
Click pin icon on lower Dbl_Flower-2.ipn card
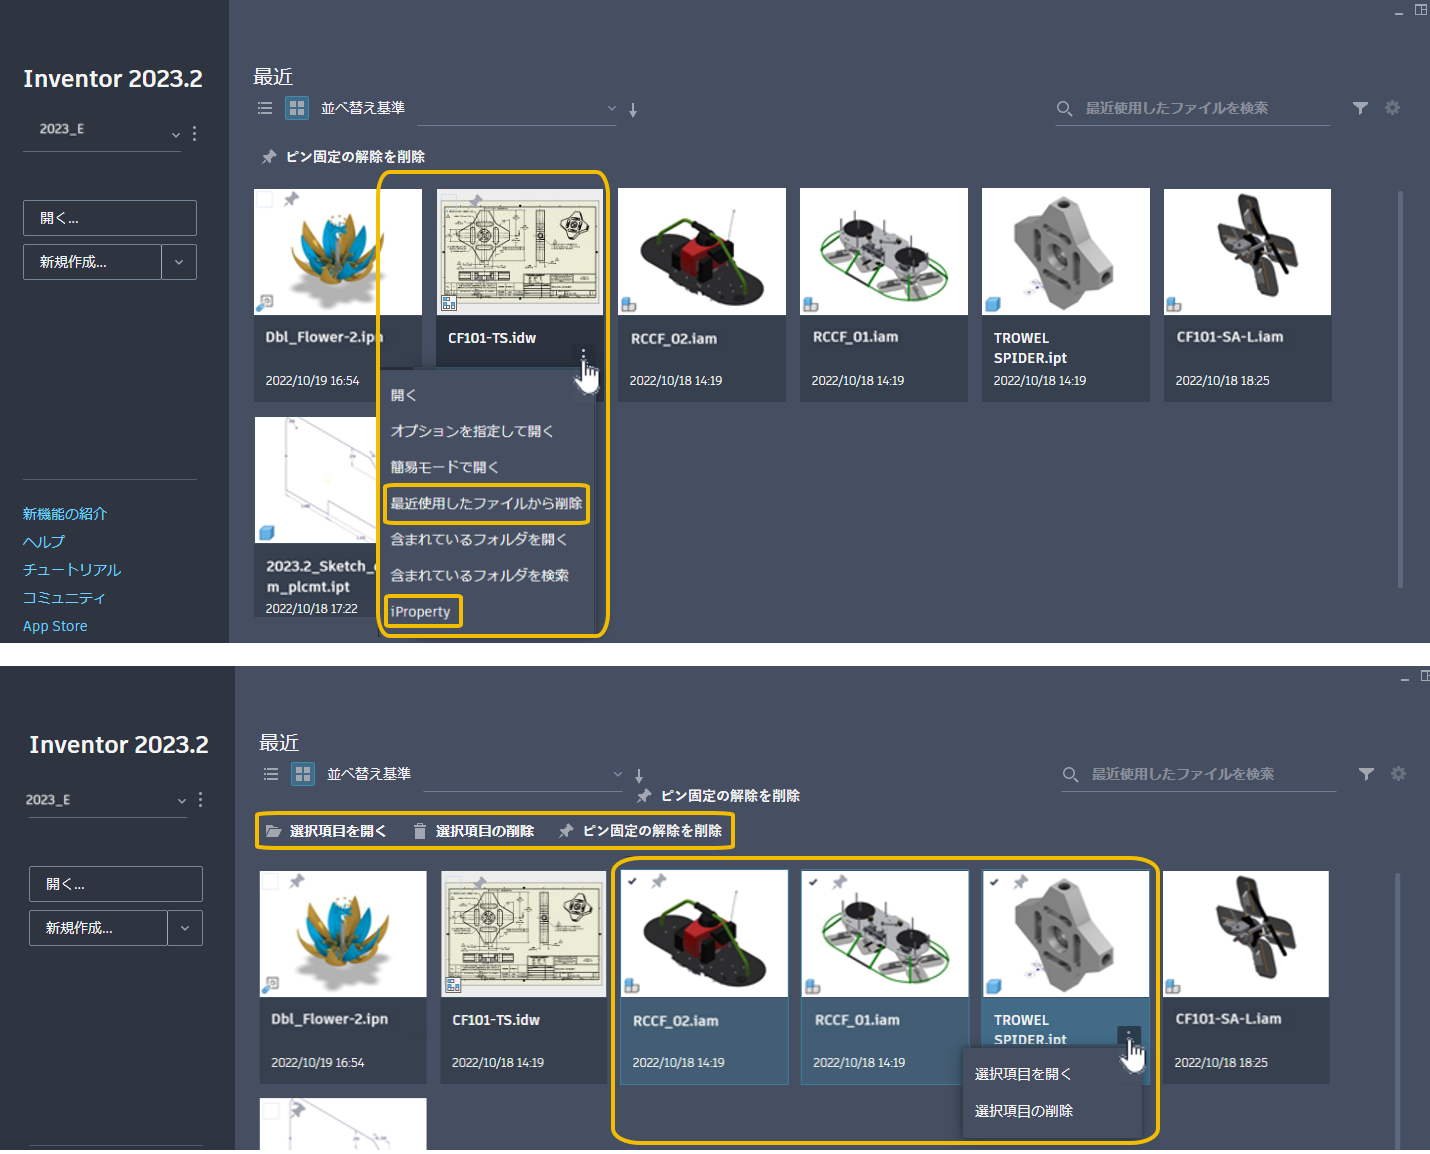point(297,881)
